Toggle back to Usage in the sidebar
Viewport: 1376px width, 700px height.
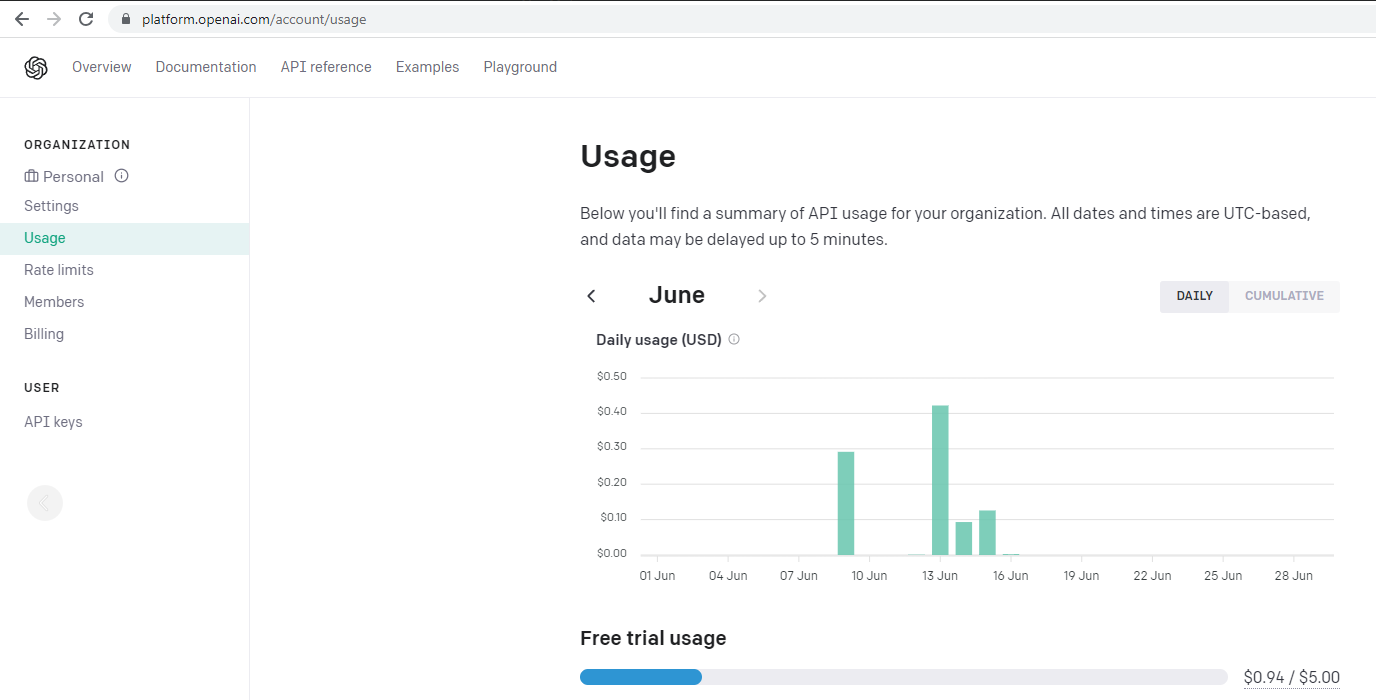[x=44, y=237]
